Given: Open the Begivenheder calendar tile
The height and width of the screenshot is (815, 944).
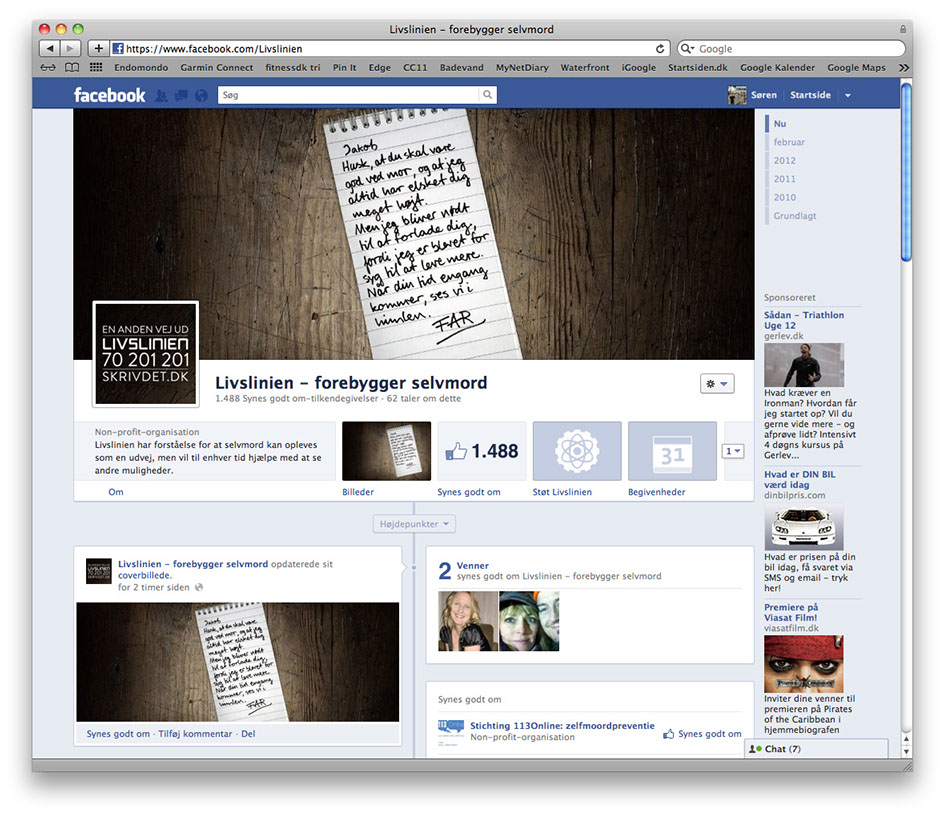Looking at the screenshot, I should pos(672,451).
